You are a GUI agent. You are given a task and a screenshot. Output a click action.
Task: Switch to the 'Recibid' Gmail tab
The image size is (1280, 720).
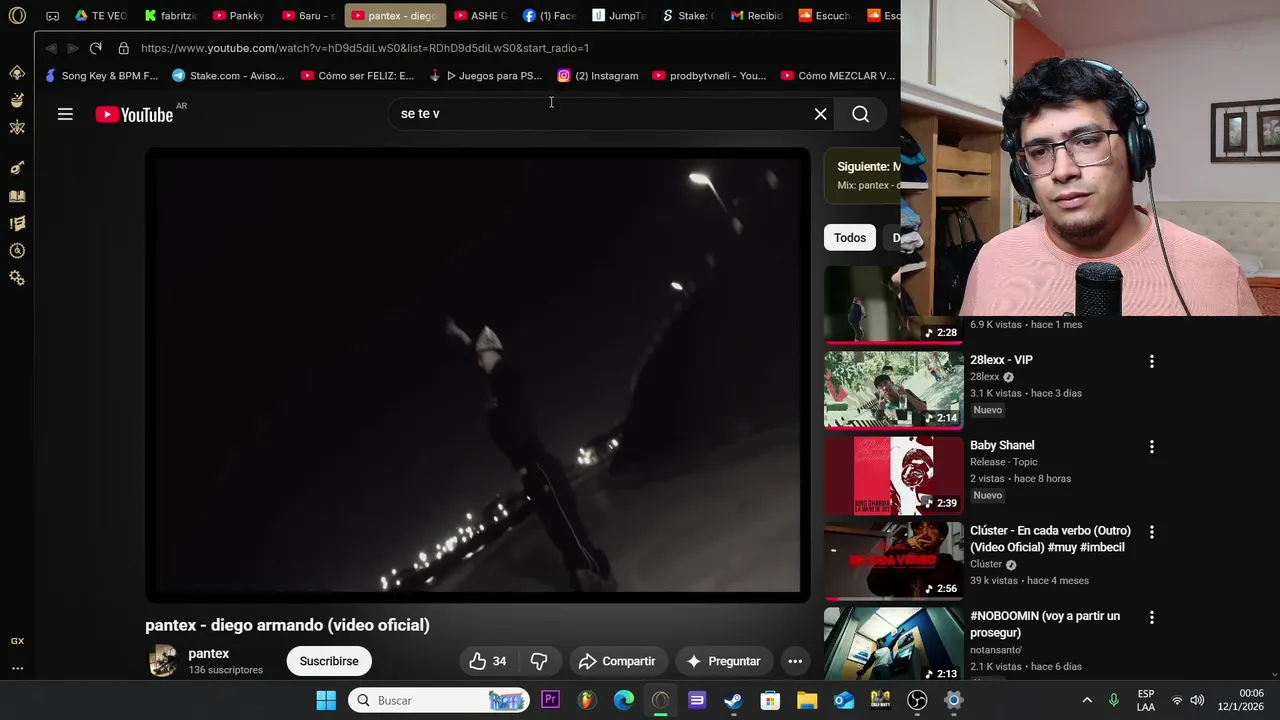[x=757, y=16]
